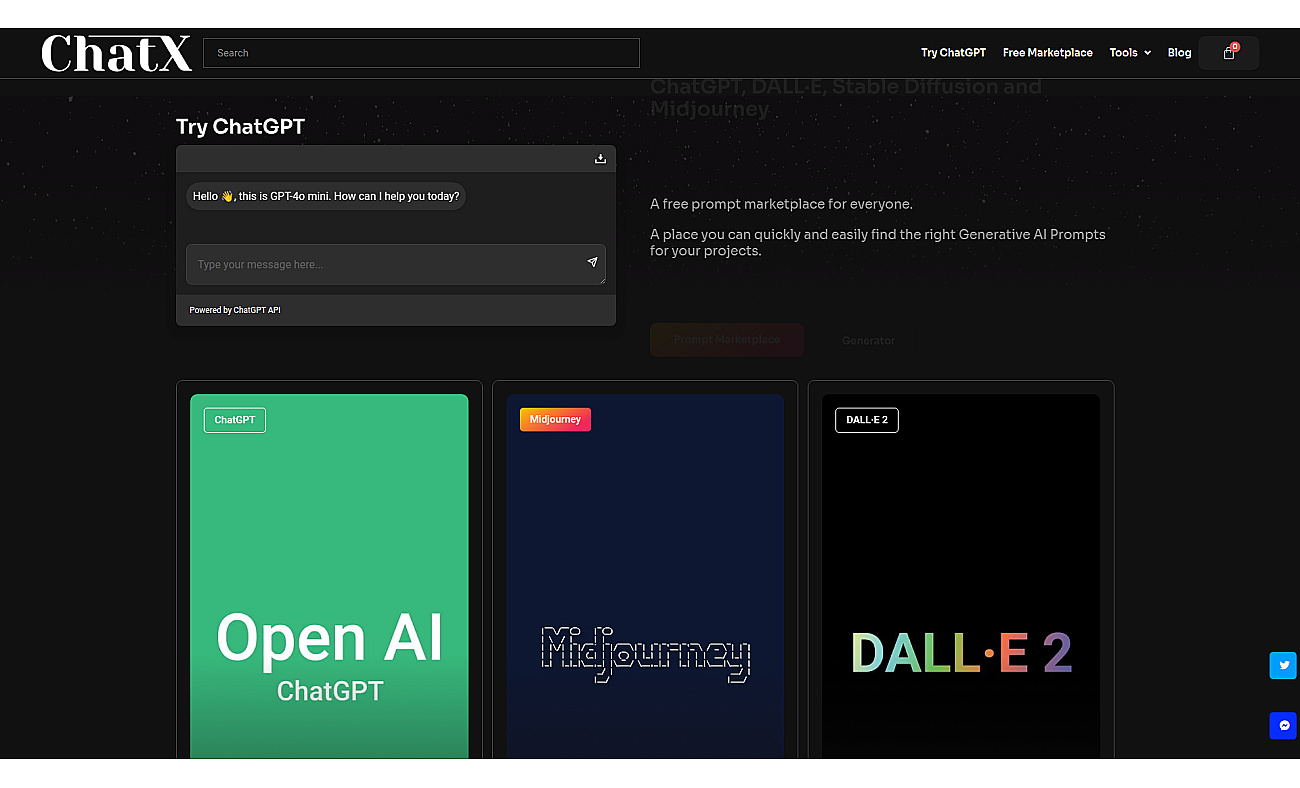Click the Prompt Marketplace button
The width and height of the screenshot is (1300, 788).
pos(727,340)
